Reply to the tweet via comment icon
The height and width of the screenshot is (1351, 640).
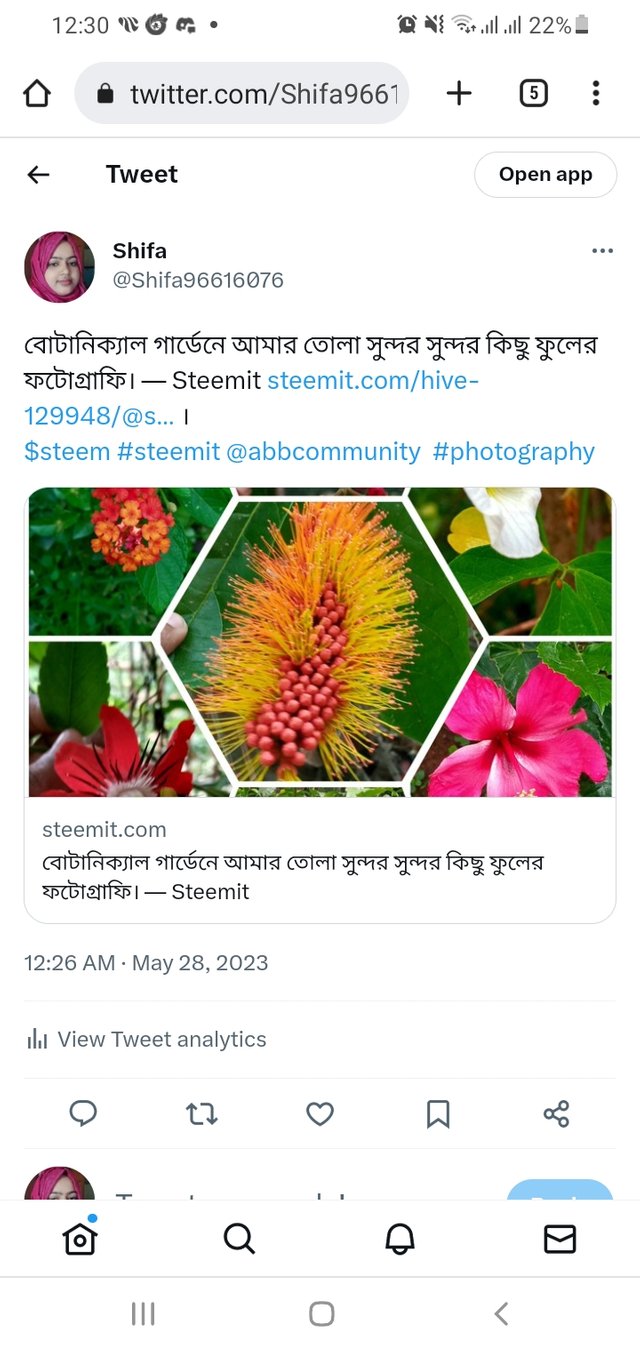83,1114
